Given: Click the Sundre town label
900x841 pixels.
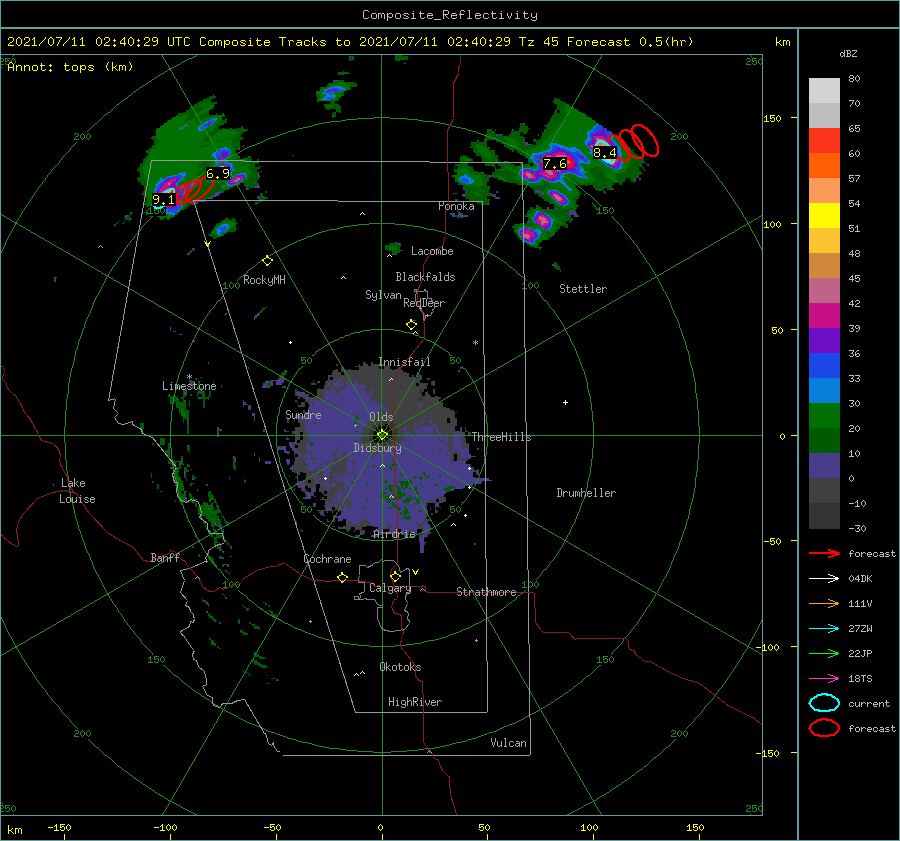Looking at the screenshot, I should click(303, 415).
